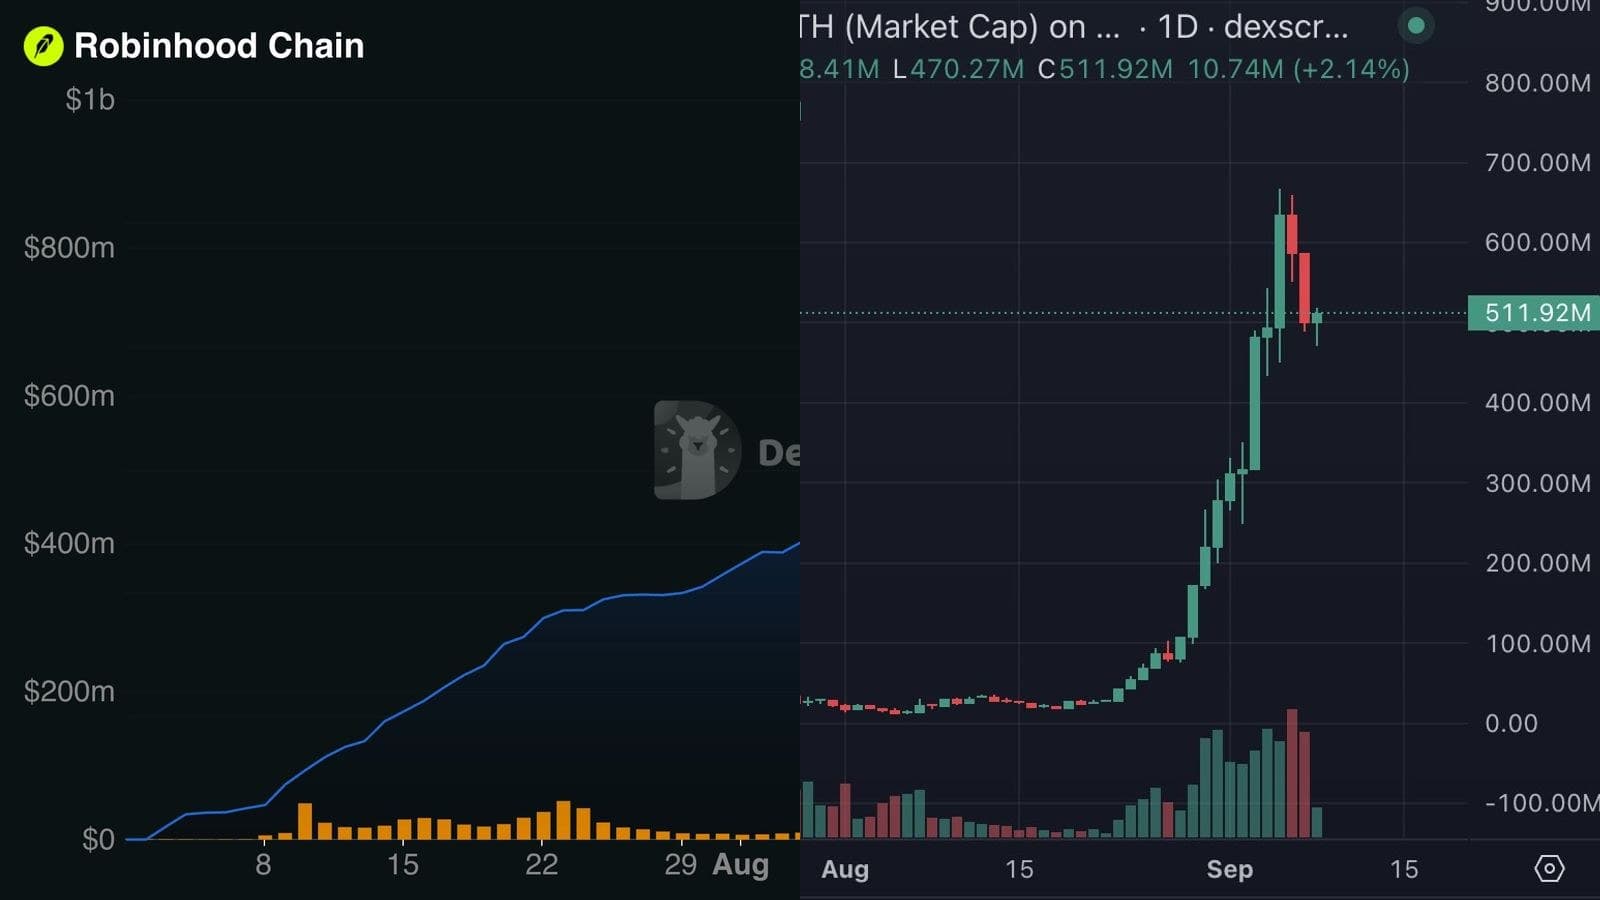Click the L470.27M low value in header
The height and width of the screenshot is (900, 1600).
[x=958, y=70]
